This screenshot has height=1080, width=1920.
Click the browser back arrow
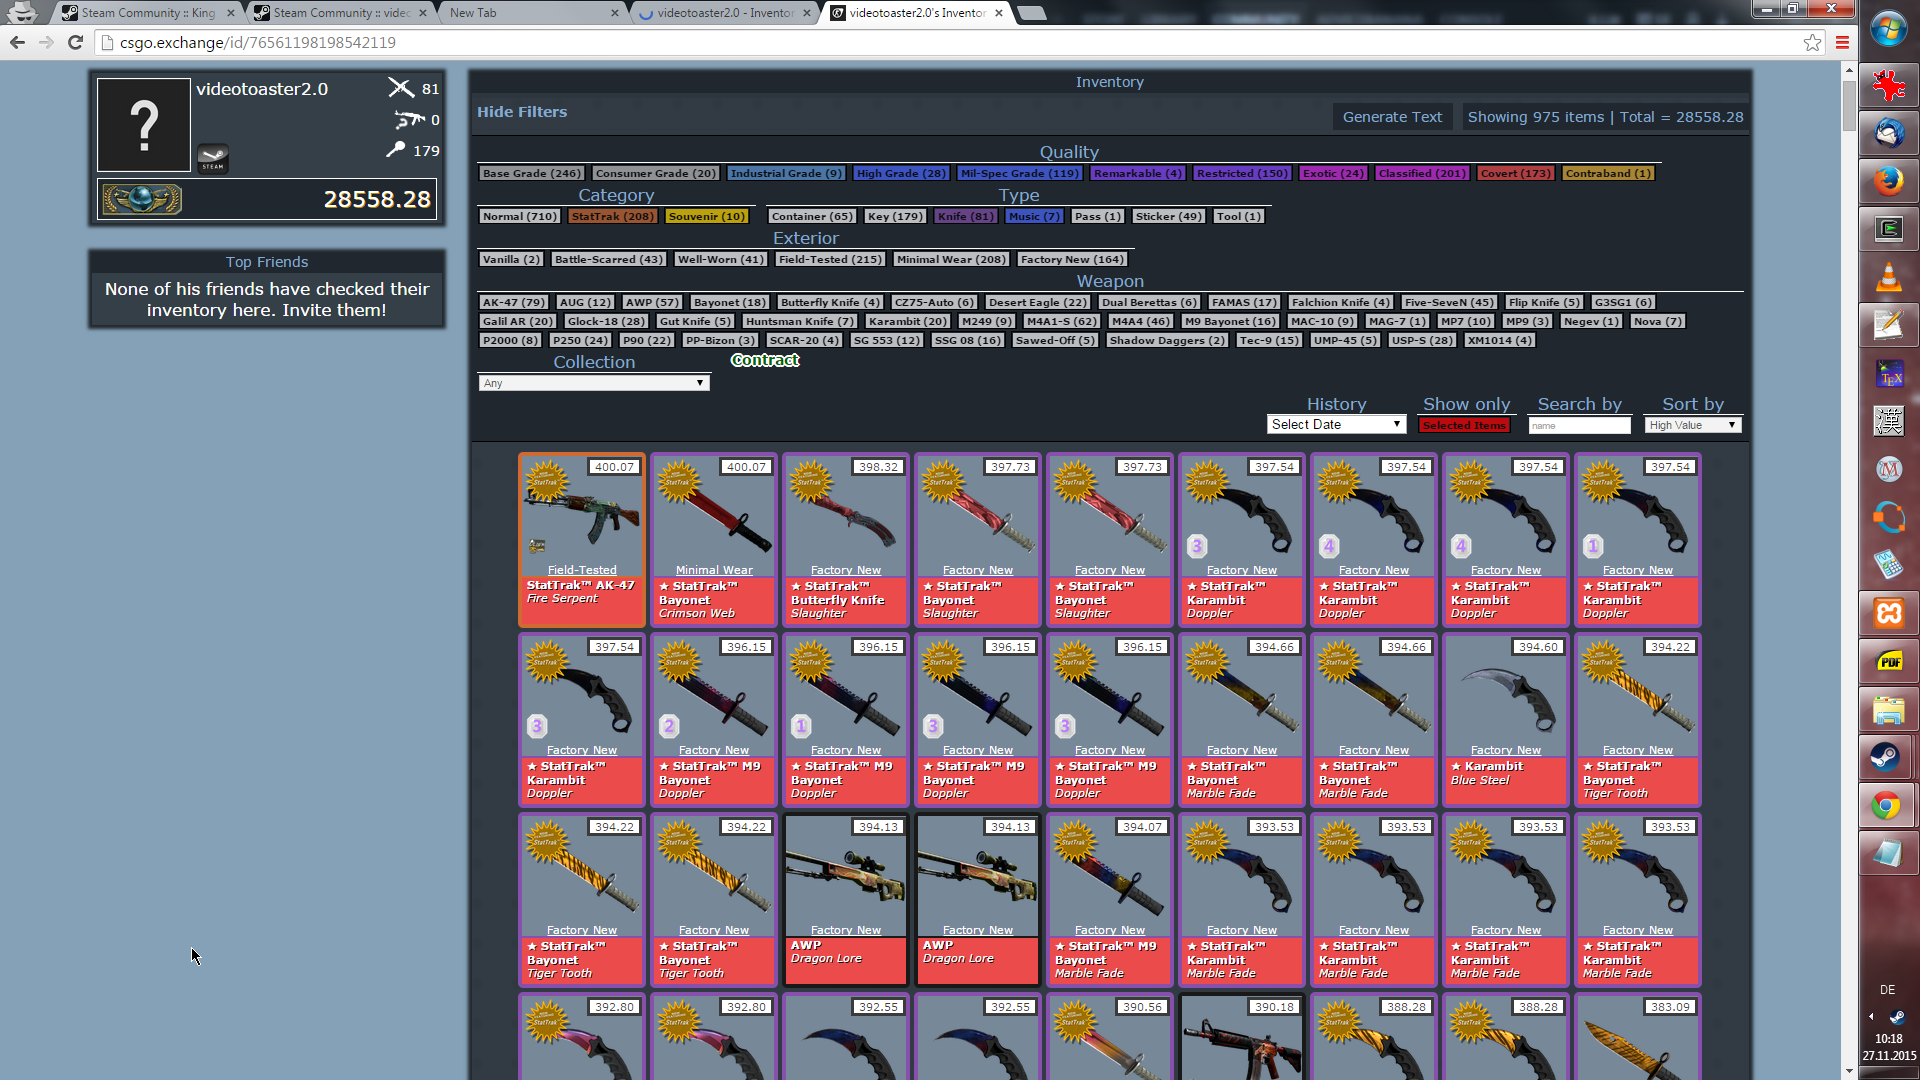tap(17, 42)
